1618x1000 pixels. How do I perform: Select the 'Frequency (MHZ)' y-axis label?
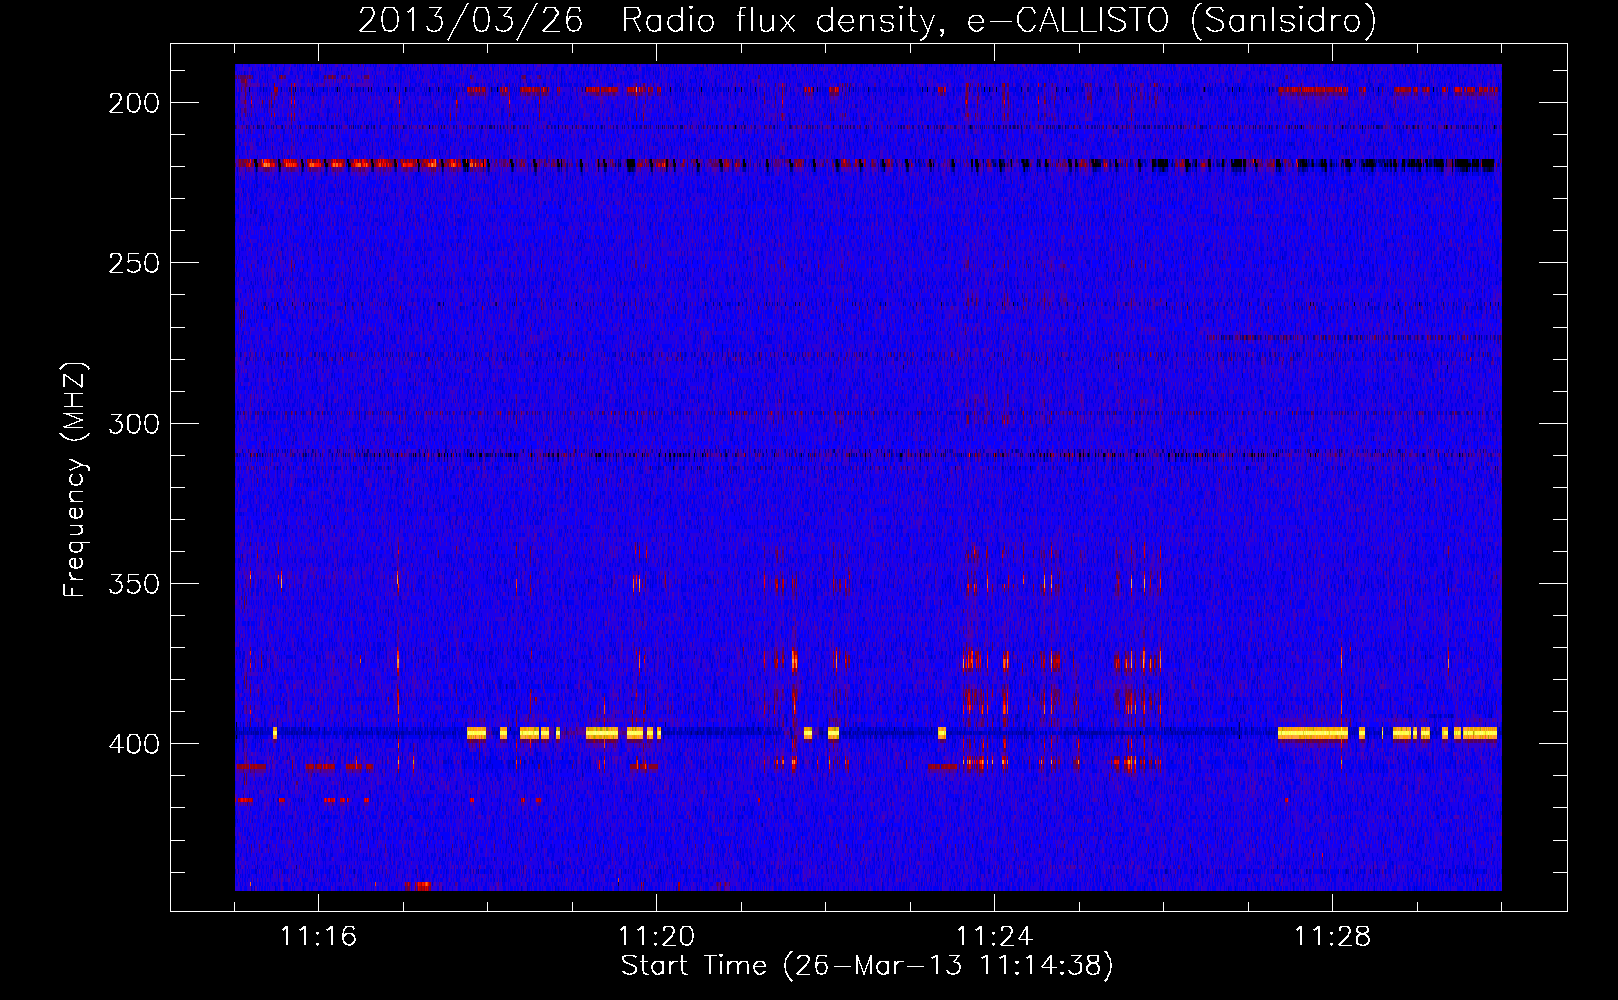pyautogui.click(x=76, y=479)
